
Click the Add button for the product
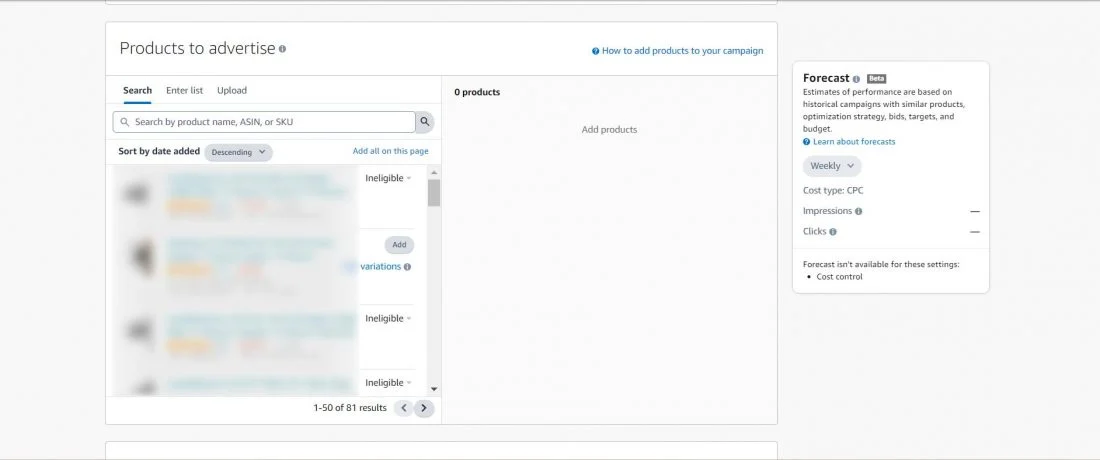click(x=399, y=245)
